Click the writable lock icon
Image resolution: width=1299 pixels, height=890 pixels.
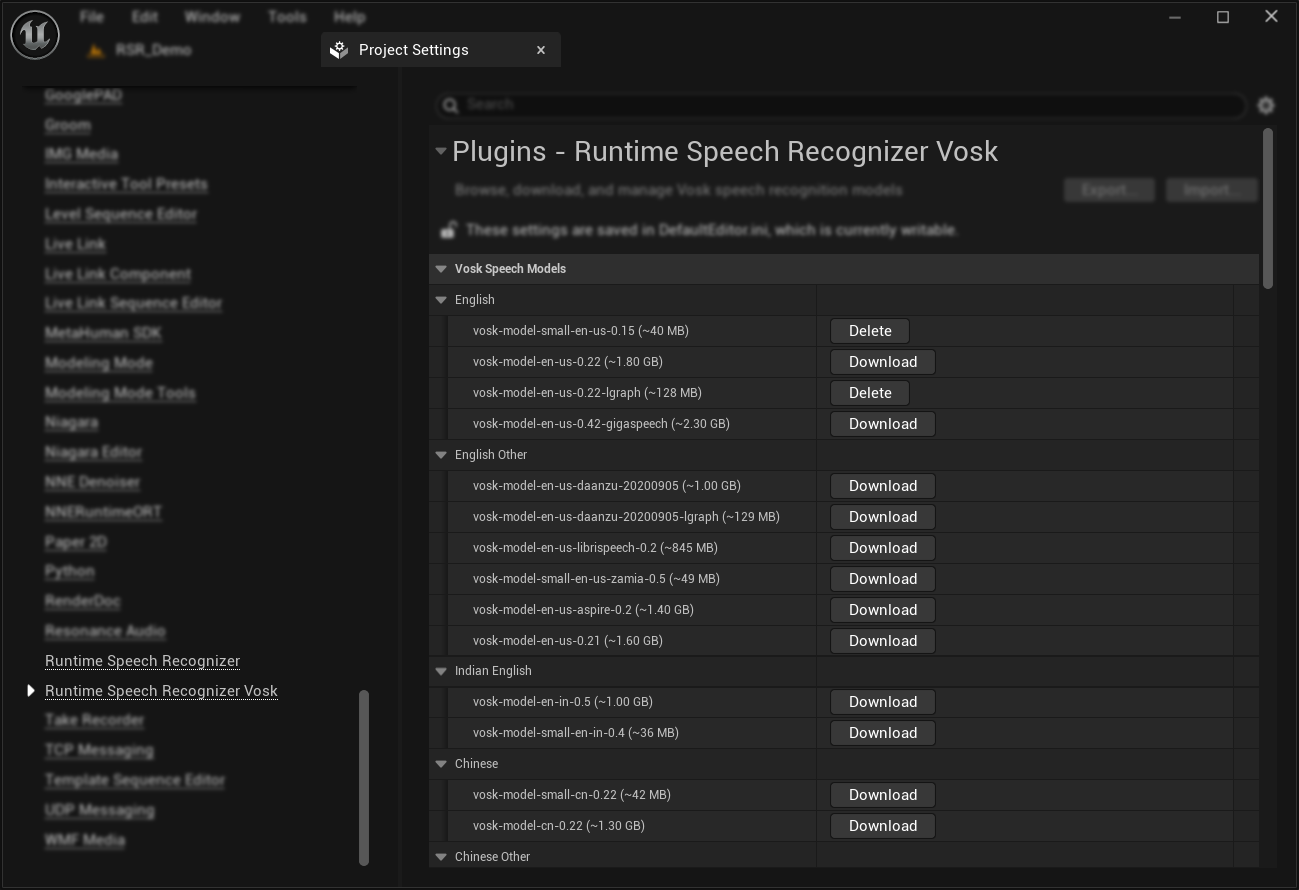coord(448,229)
